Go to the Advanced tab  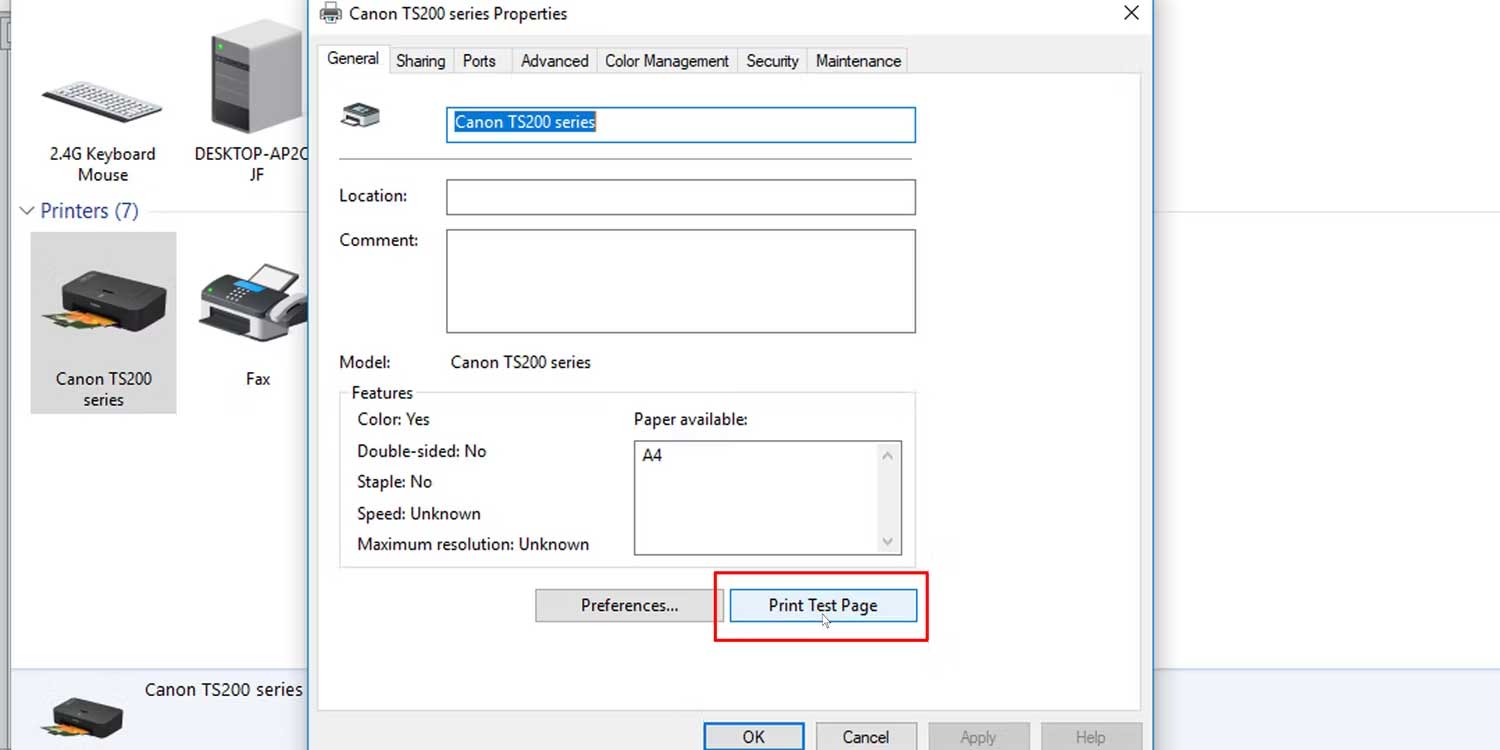pyautogui.click(x=554, y=61)
